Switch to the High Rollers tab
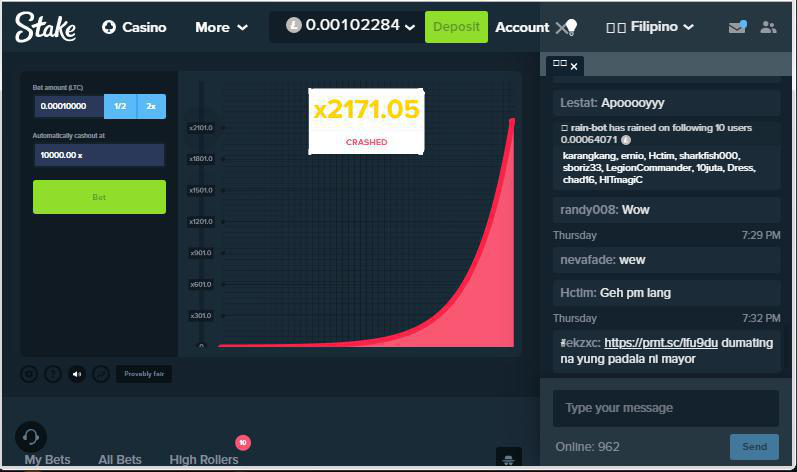 coord(204,459)
